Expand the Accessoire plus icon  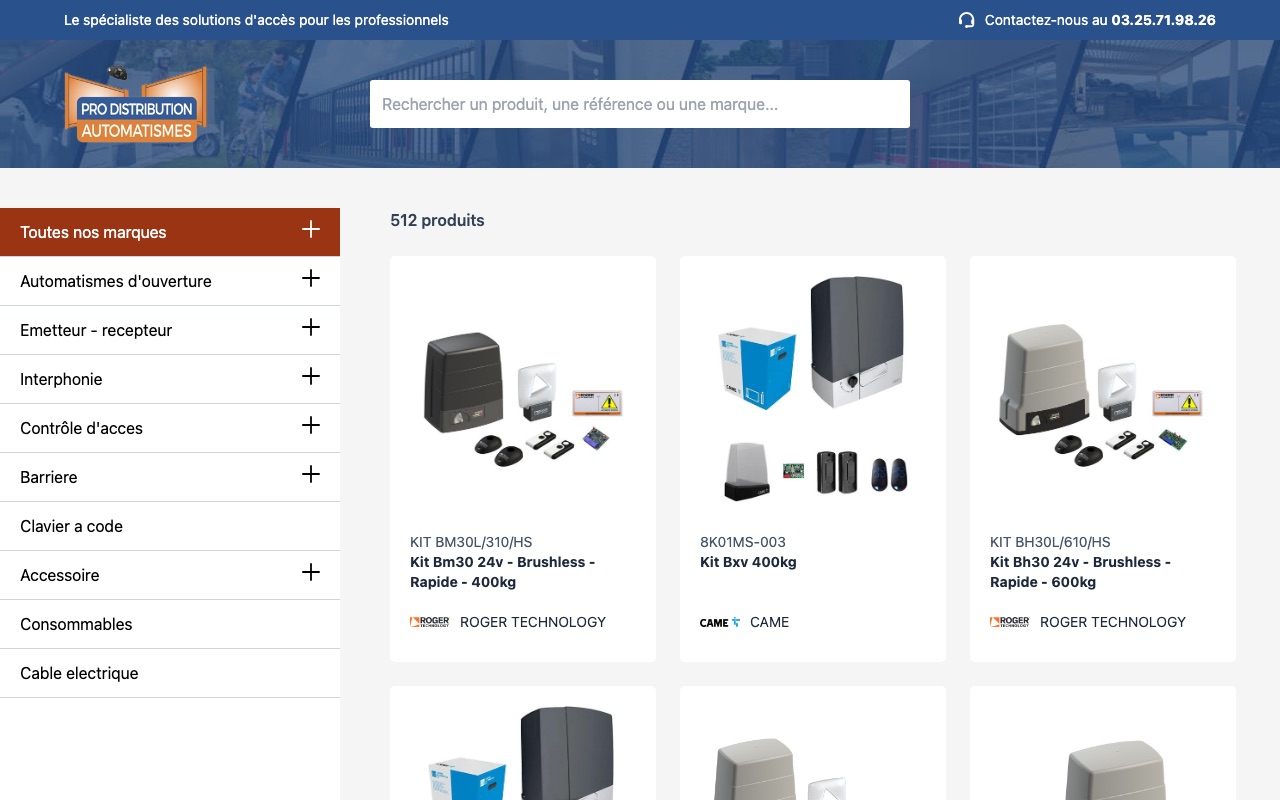(x=311, y=572)
